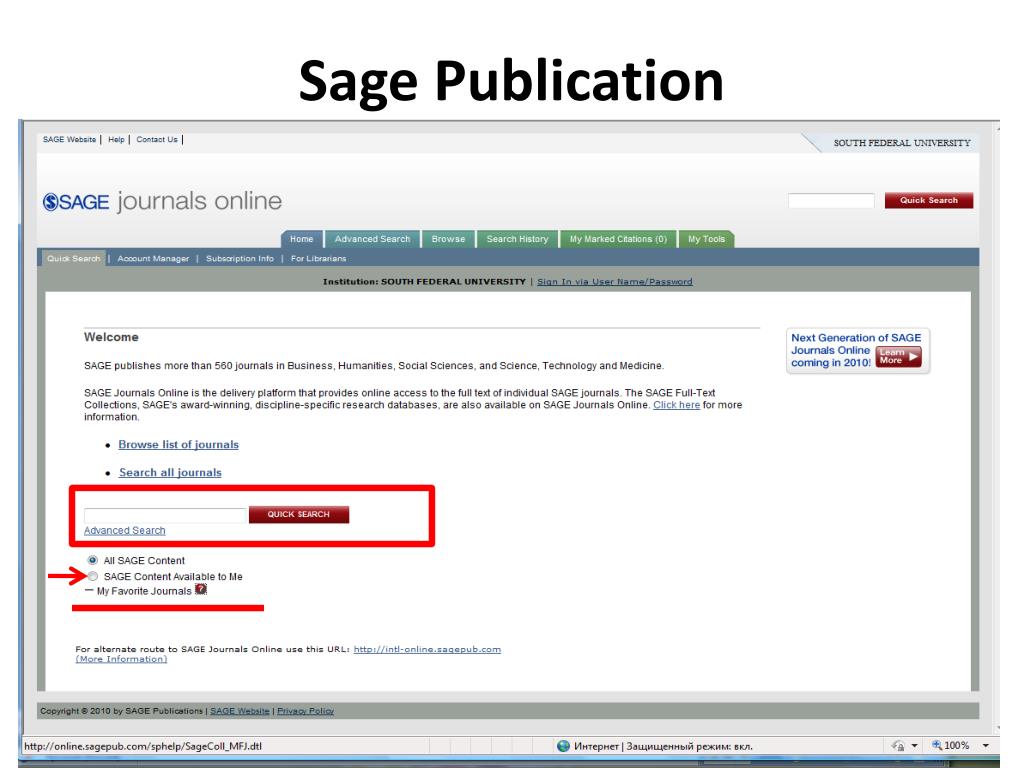Open Browse list of journals link

(178, 444)
